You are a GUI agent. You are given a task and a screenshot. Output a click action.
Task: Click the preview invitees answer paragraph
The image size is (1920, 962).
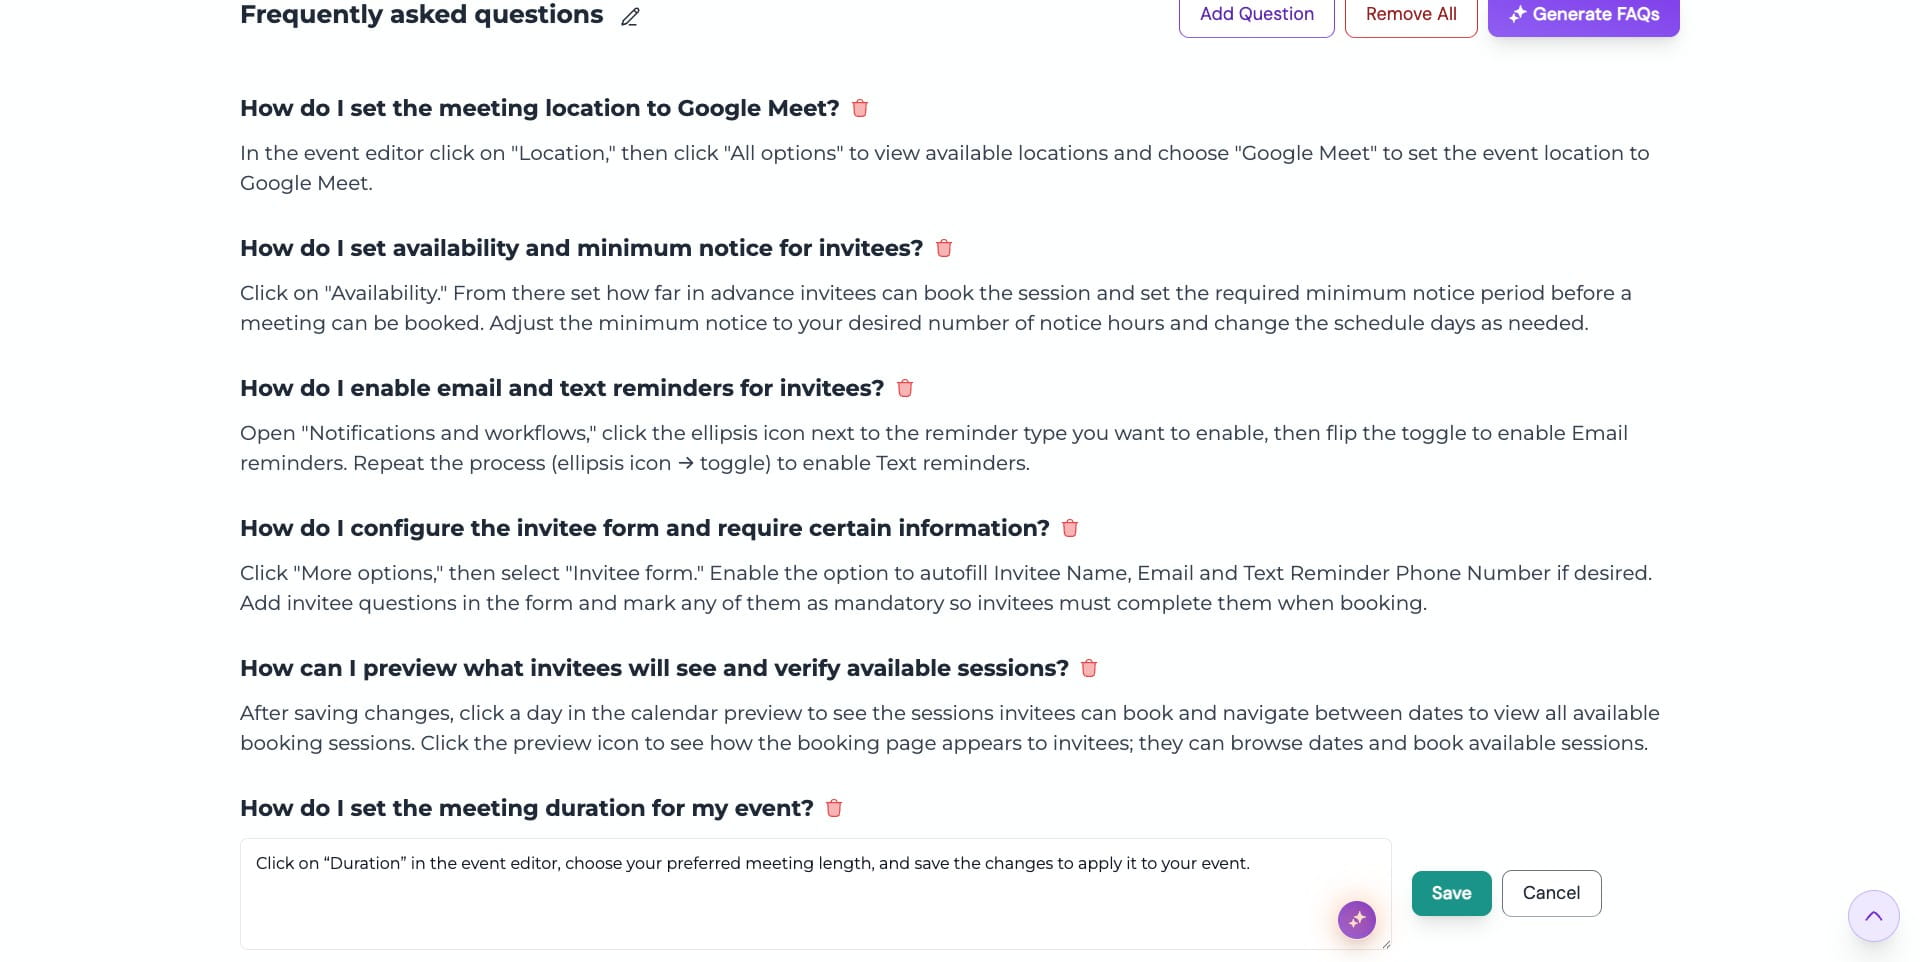[949, 728]
